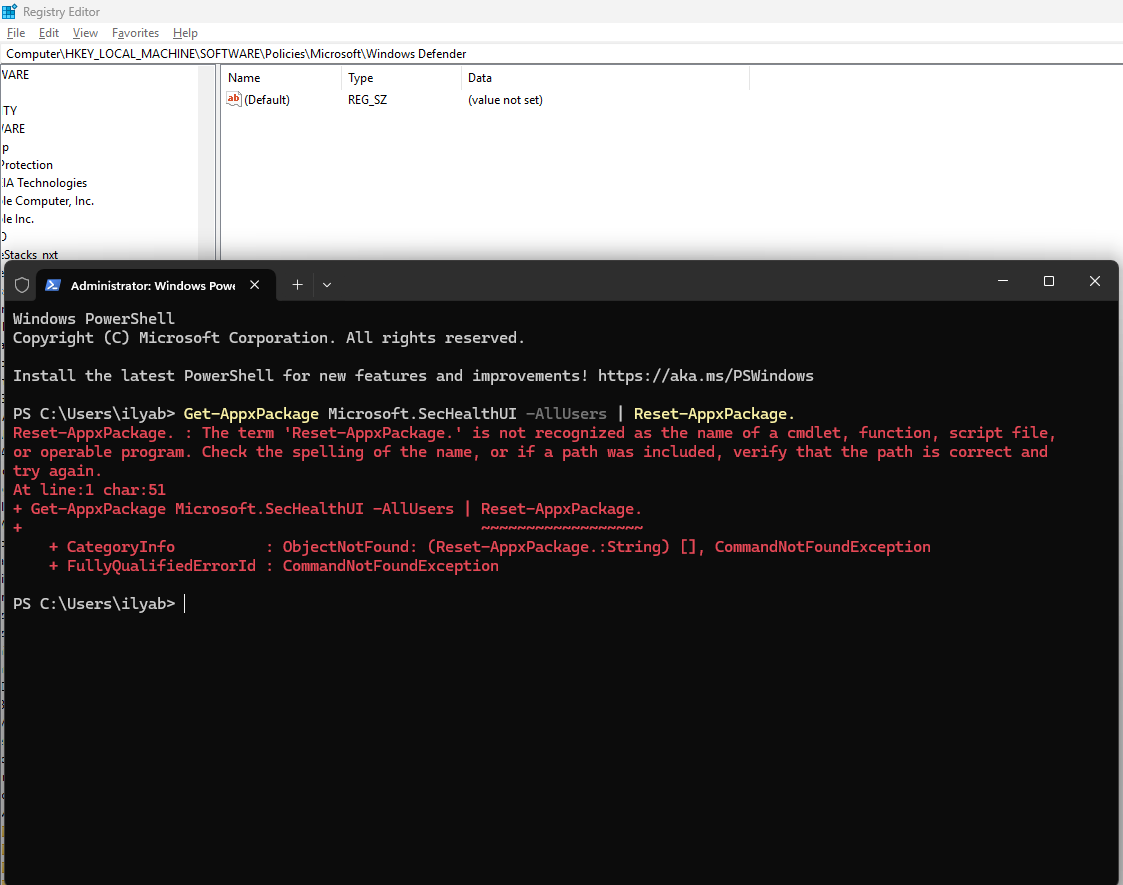
Task: Open a new terminal tab with the plus icon
Action: (297, 284)
